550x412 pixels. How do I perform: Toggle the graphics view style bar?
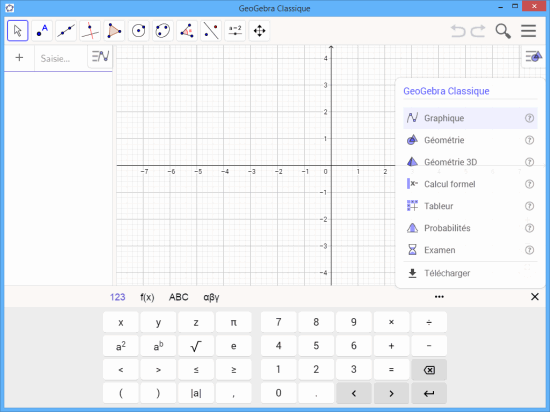click(534, 56)
